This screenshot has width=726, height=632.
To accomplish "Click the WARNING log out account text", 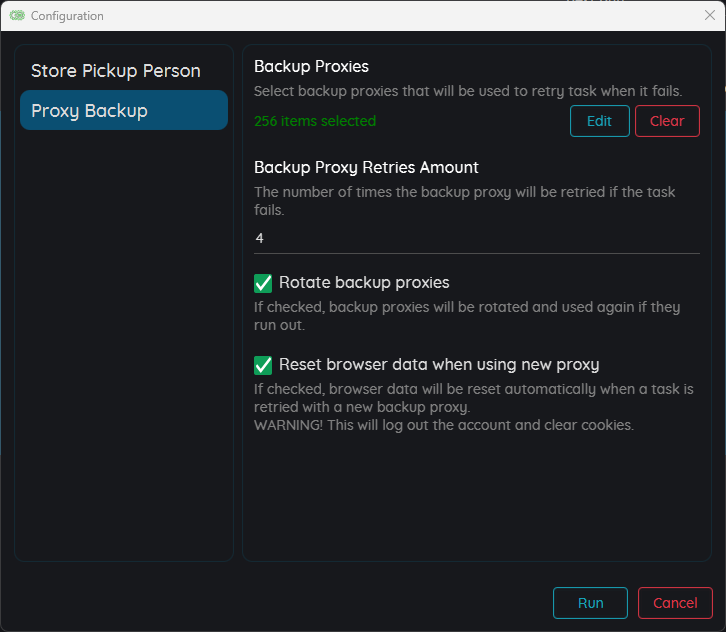I will point(444,425).
